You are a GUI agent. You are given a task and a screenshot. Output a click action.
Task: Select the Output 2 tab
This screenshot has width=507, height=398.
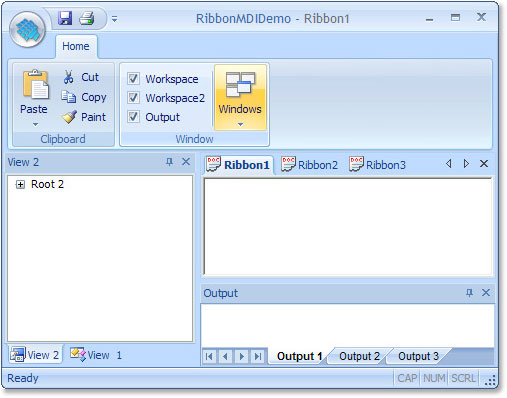click(x=359, y=356)
